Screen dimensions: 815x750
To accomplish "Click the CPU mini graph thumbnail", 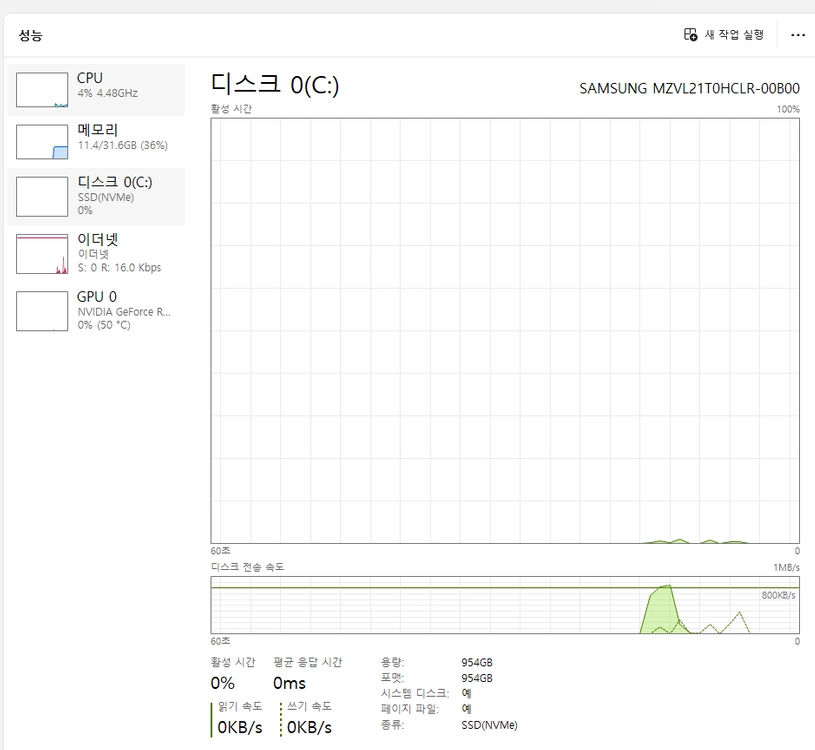I will (x=42, y=90).
